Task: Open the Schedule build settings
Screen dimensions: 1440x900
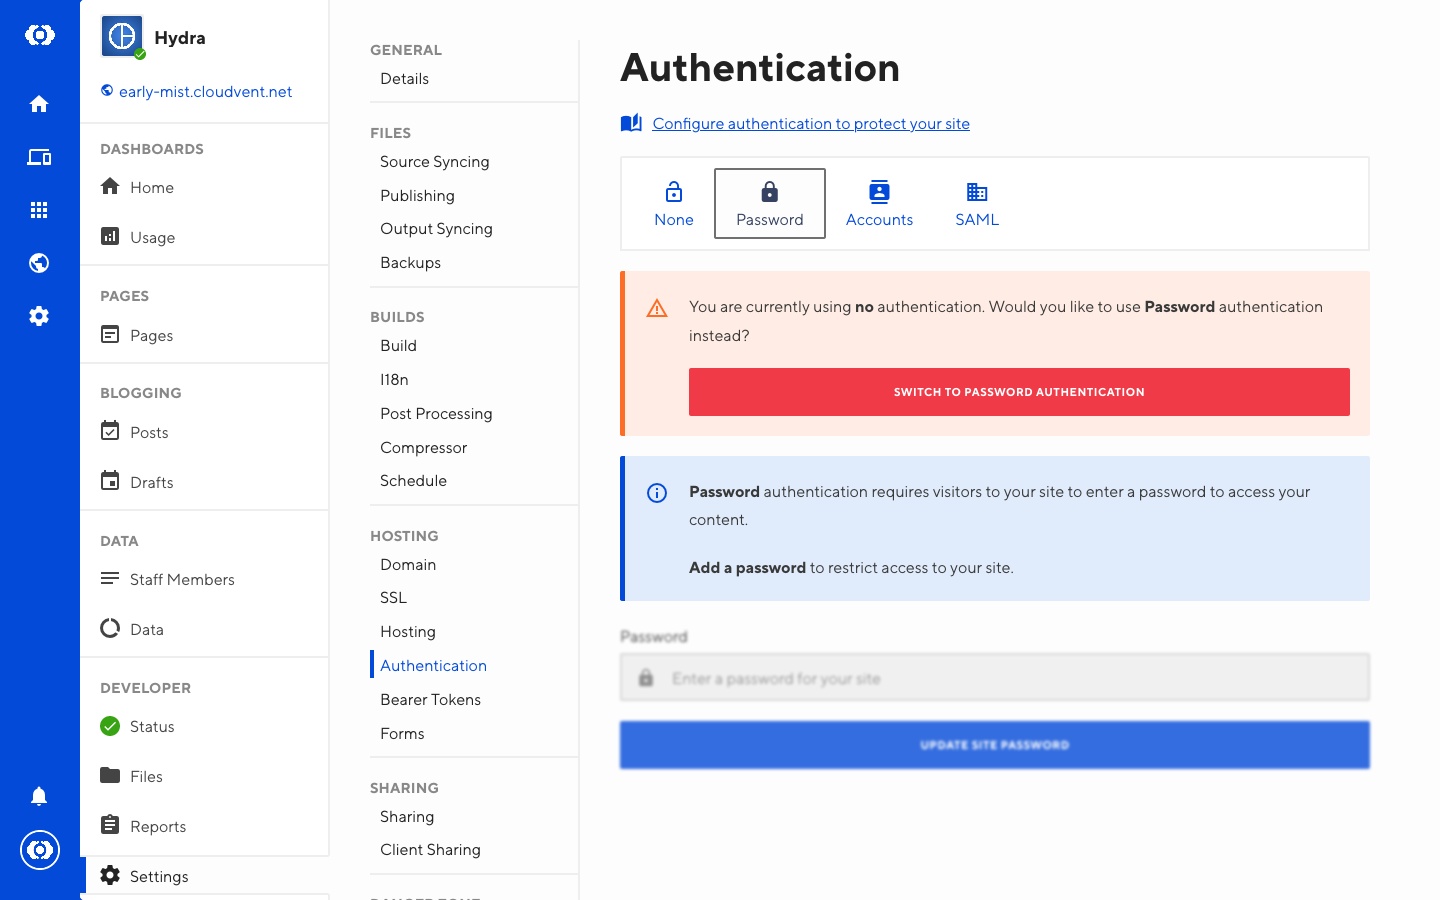Action: click(x=414, y=481)
